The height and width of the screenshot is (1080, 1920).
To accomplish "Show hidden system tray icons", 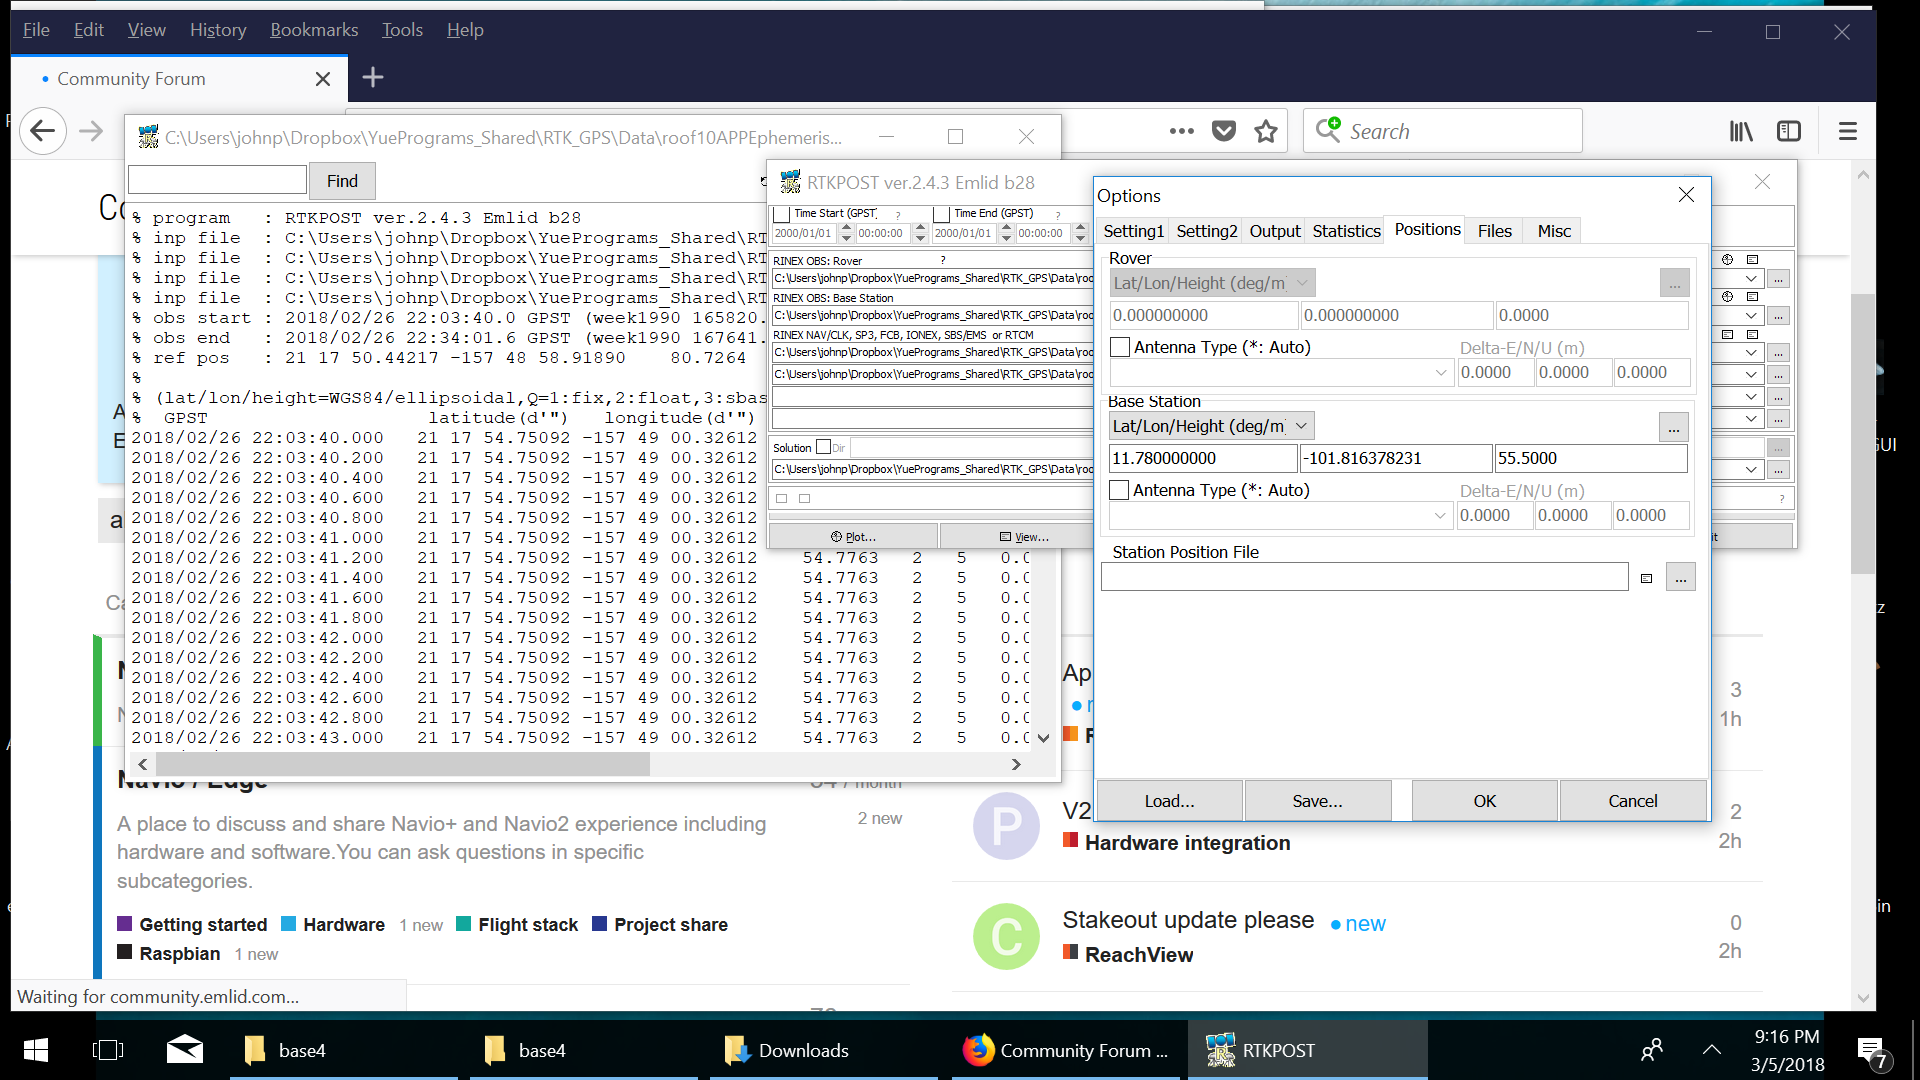I will [x=1712, y=1050].
